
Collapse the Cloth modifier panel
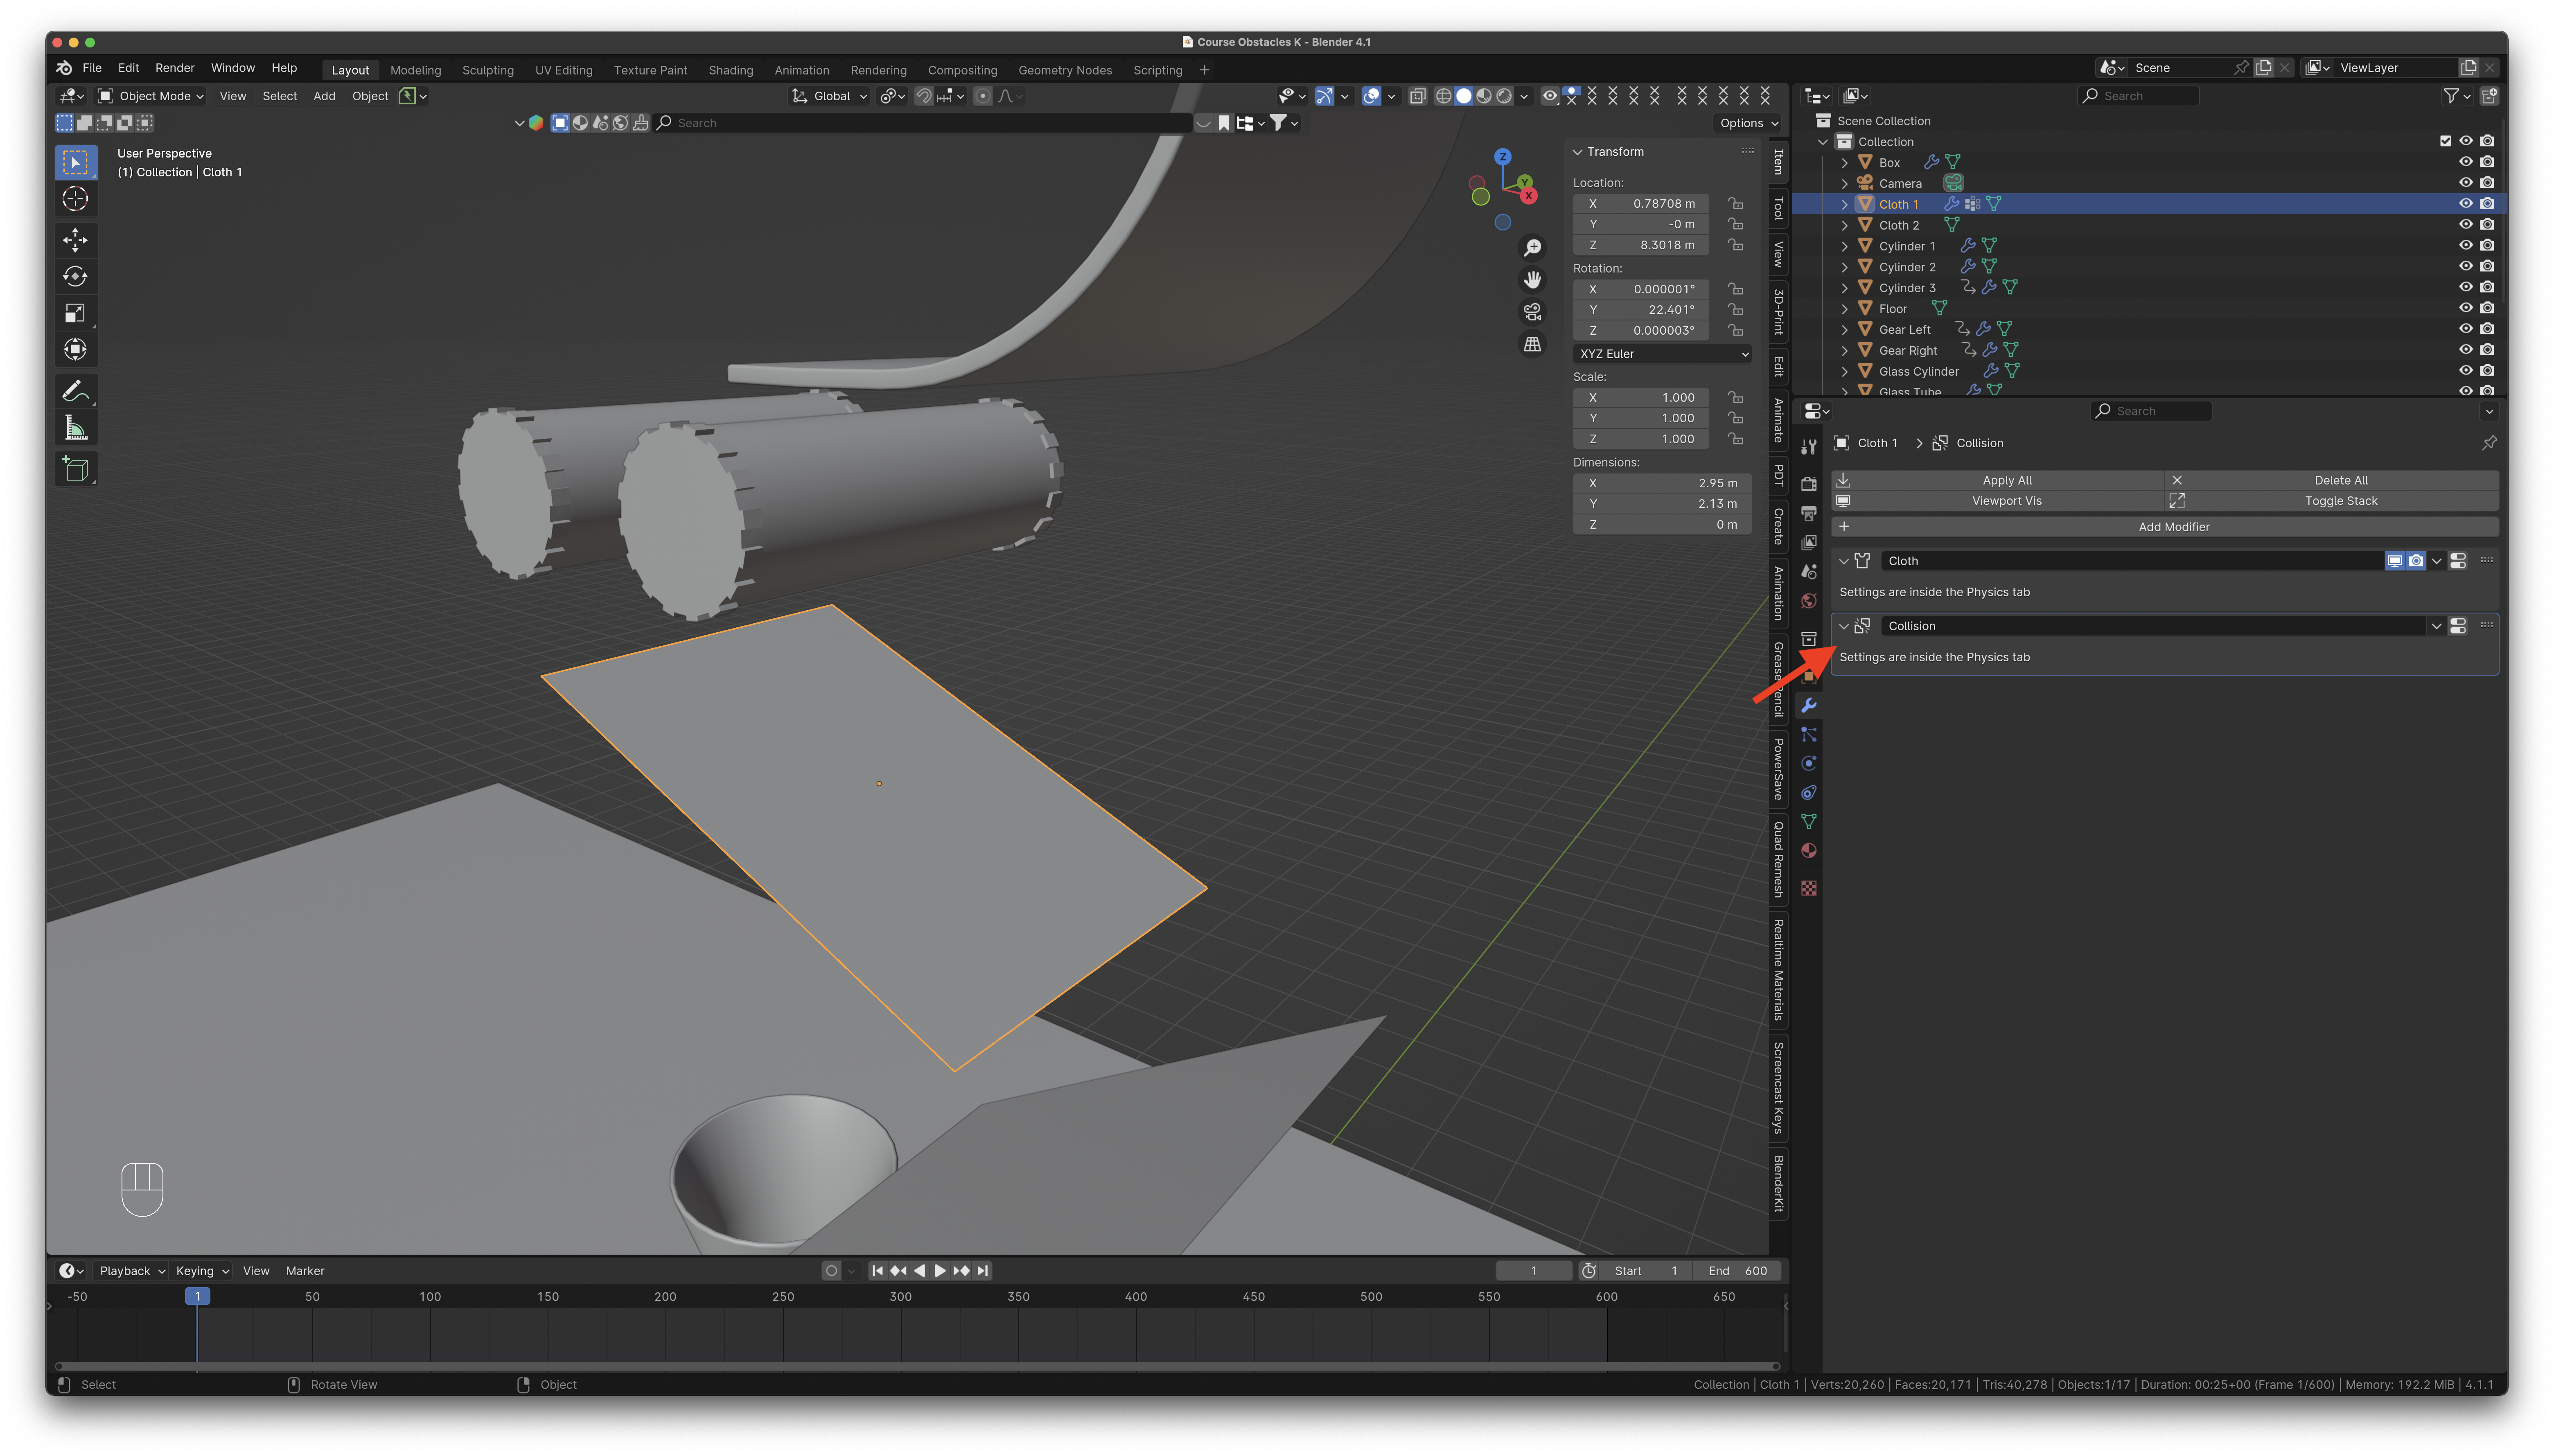1843,561
